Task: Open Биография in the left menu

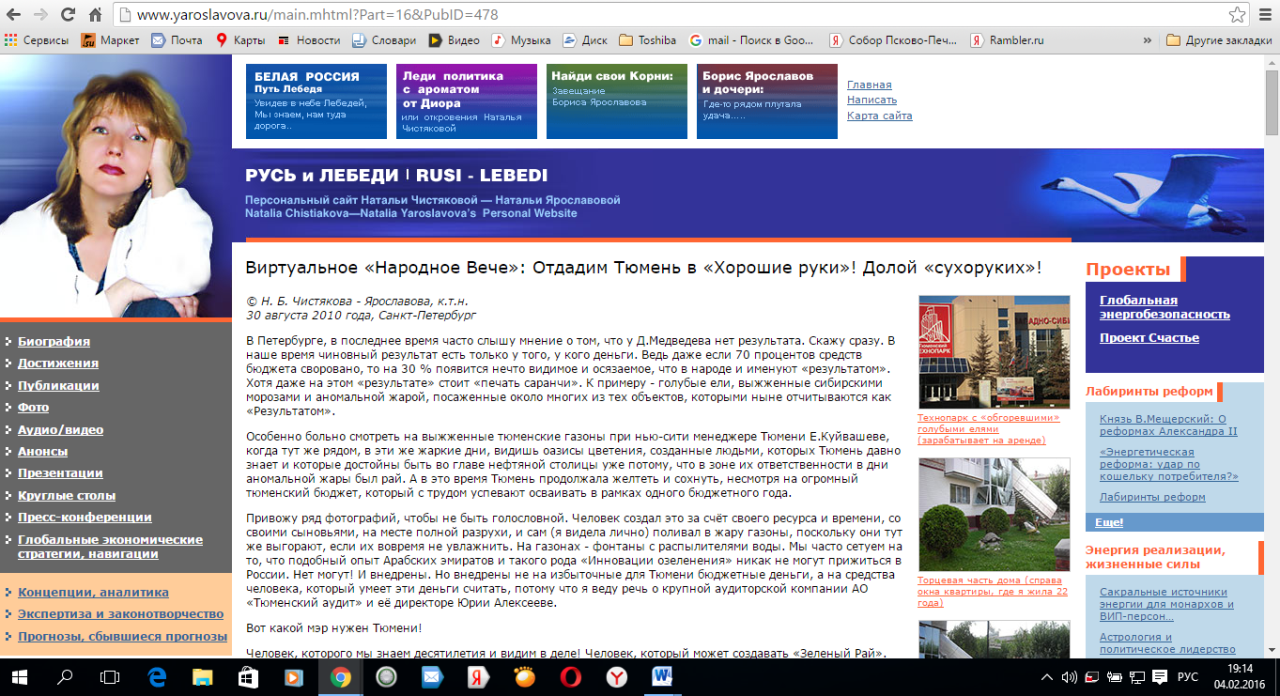Action: [x=54, y=342]
